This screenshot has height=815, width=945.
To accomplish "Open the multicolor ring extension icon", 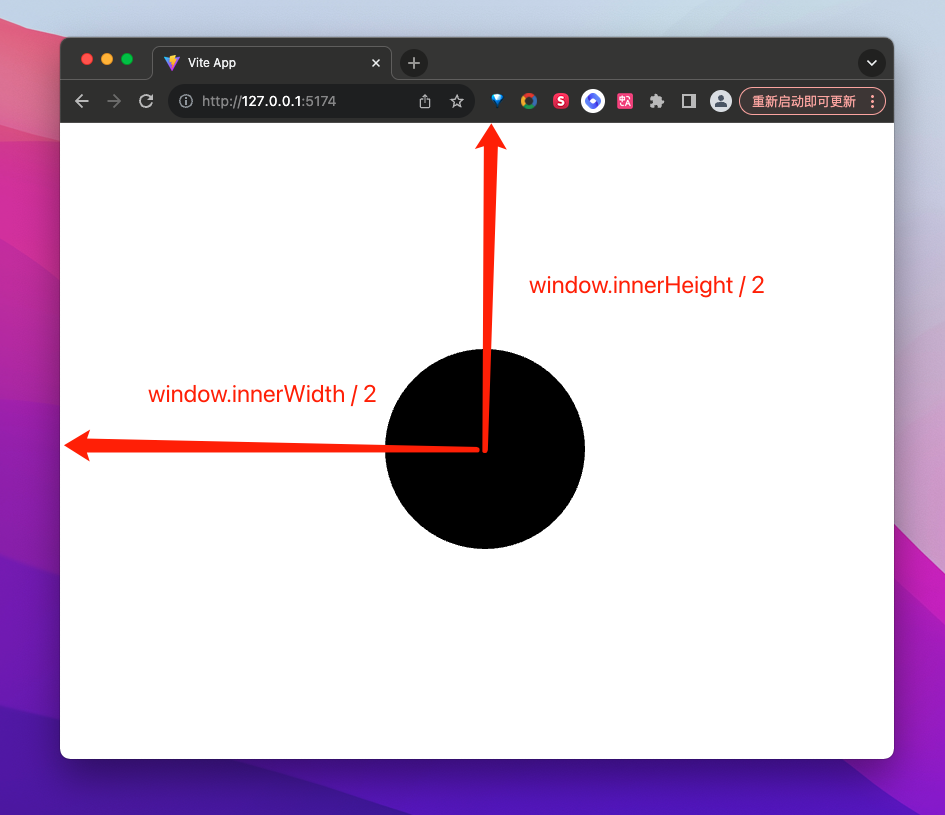I will [x=529, y=101].
